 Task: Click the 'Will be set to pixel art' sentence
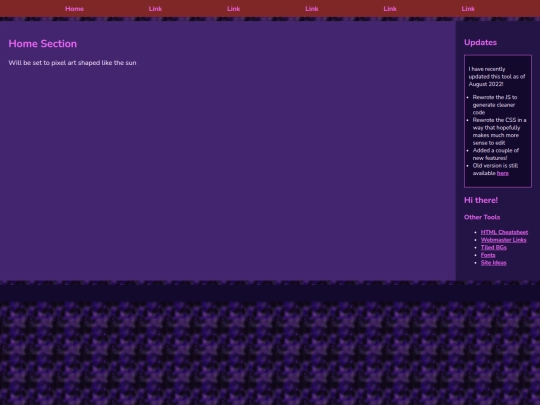(x=72, y=63)
